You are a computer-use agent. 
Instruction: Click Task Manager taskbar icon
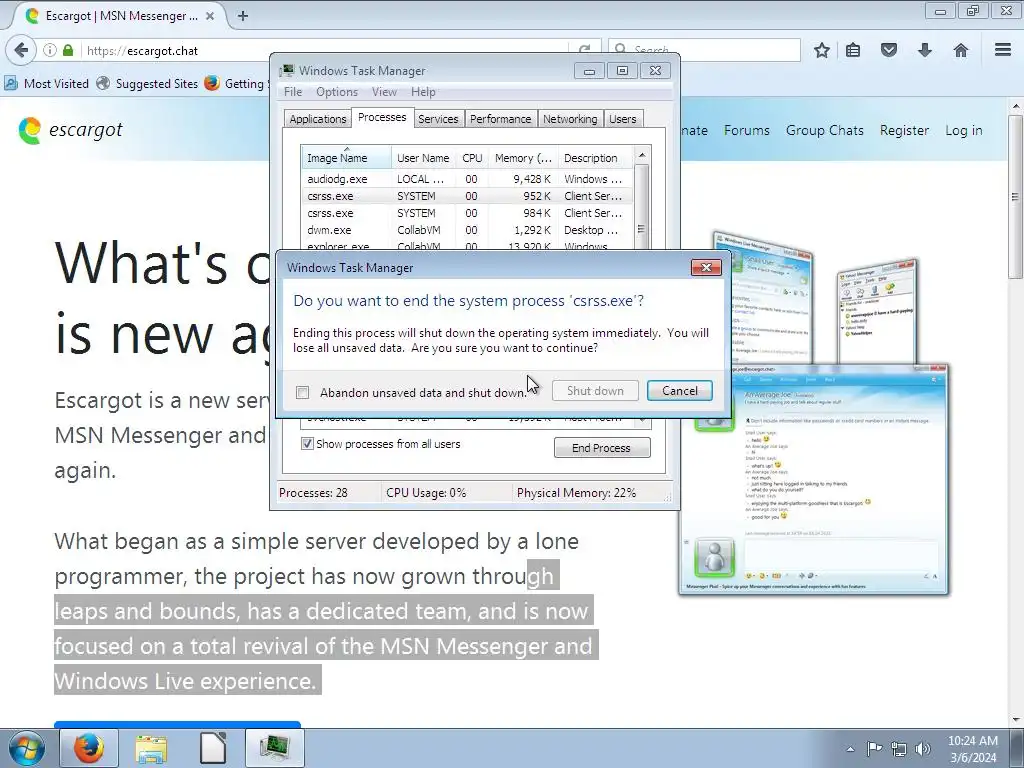tap(275, 748)
